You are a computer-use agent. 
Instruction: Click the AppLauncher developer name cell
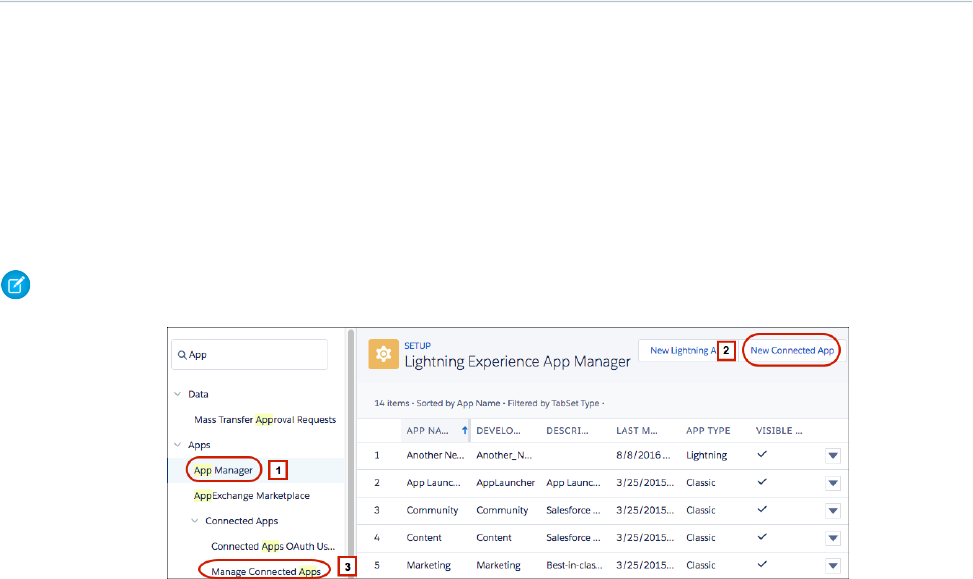505,483
